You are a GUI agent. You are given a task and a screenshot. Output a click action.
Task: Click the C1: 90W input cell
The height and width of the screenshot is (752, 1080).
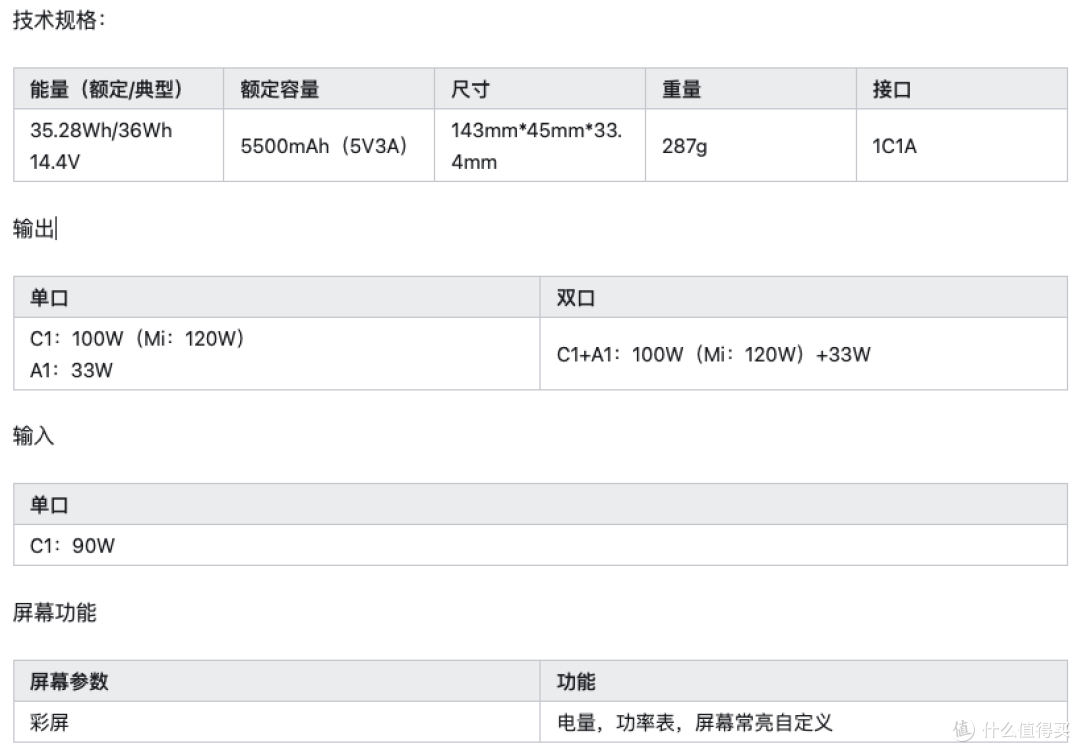pos(541,545)
